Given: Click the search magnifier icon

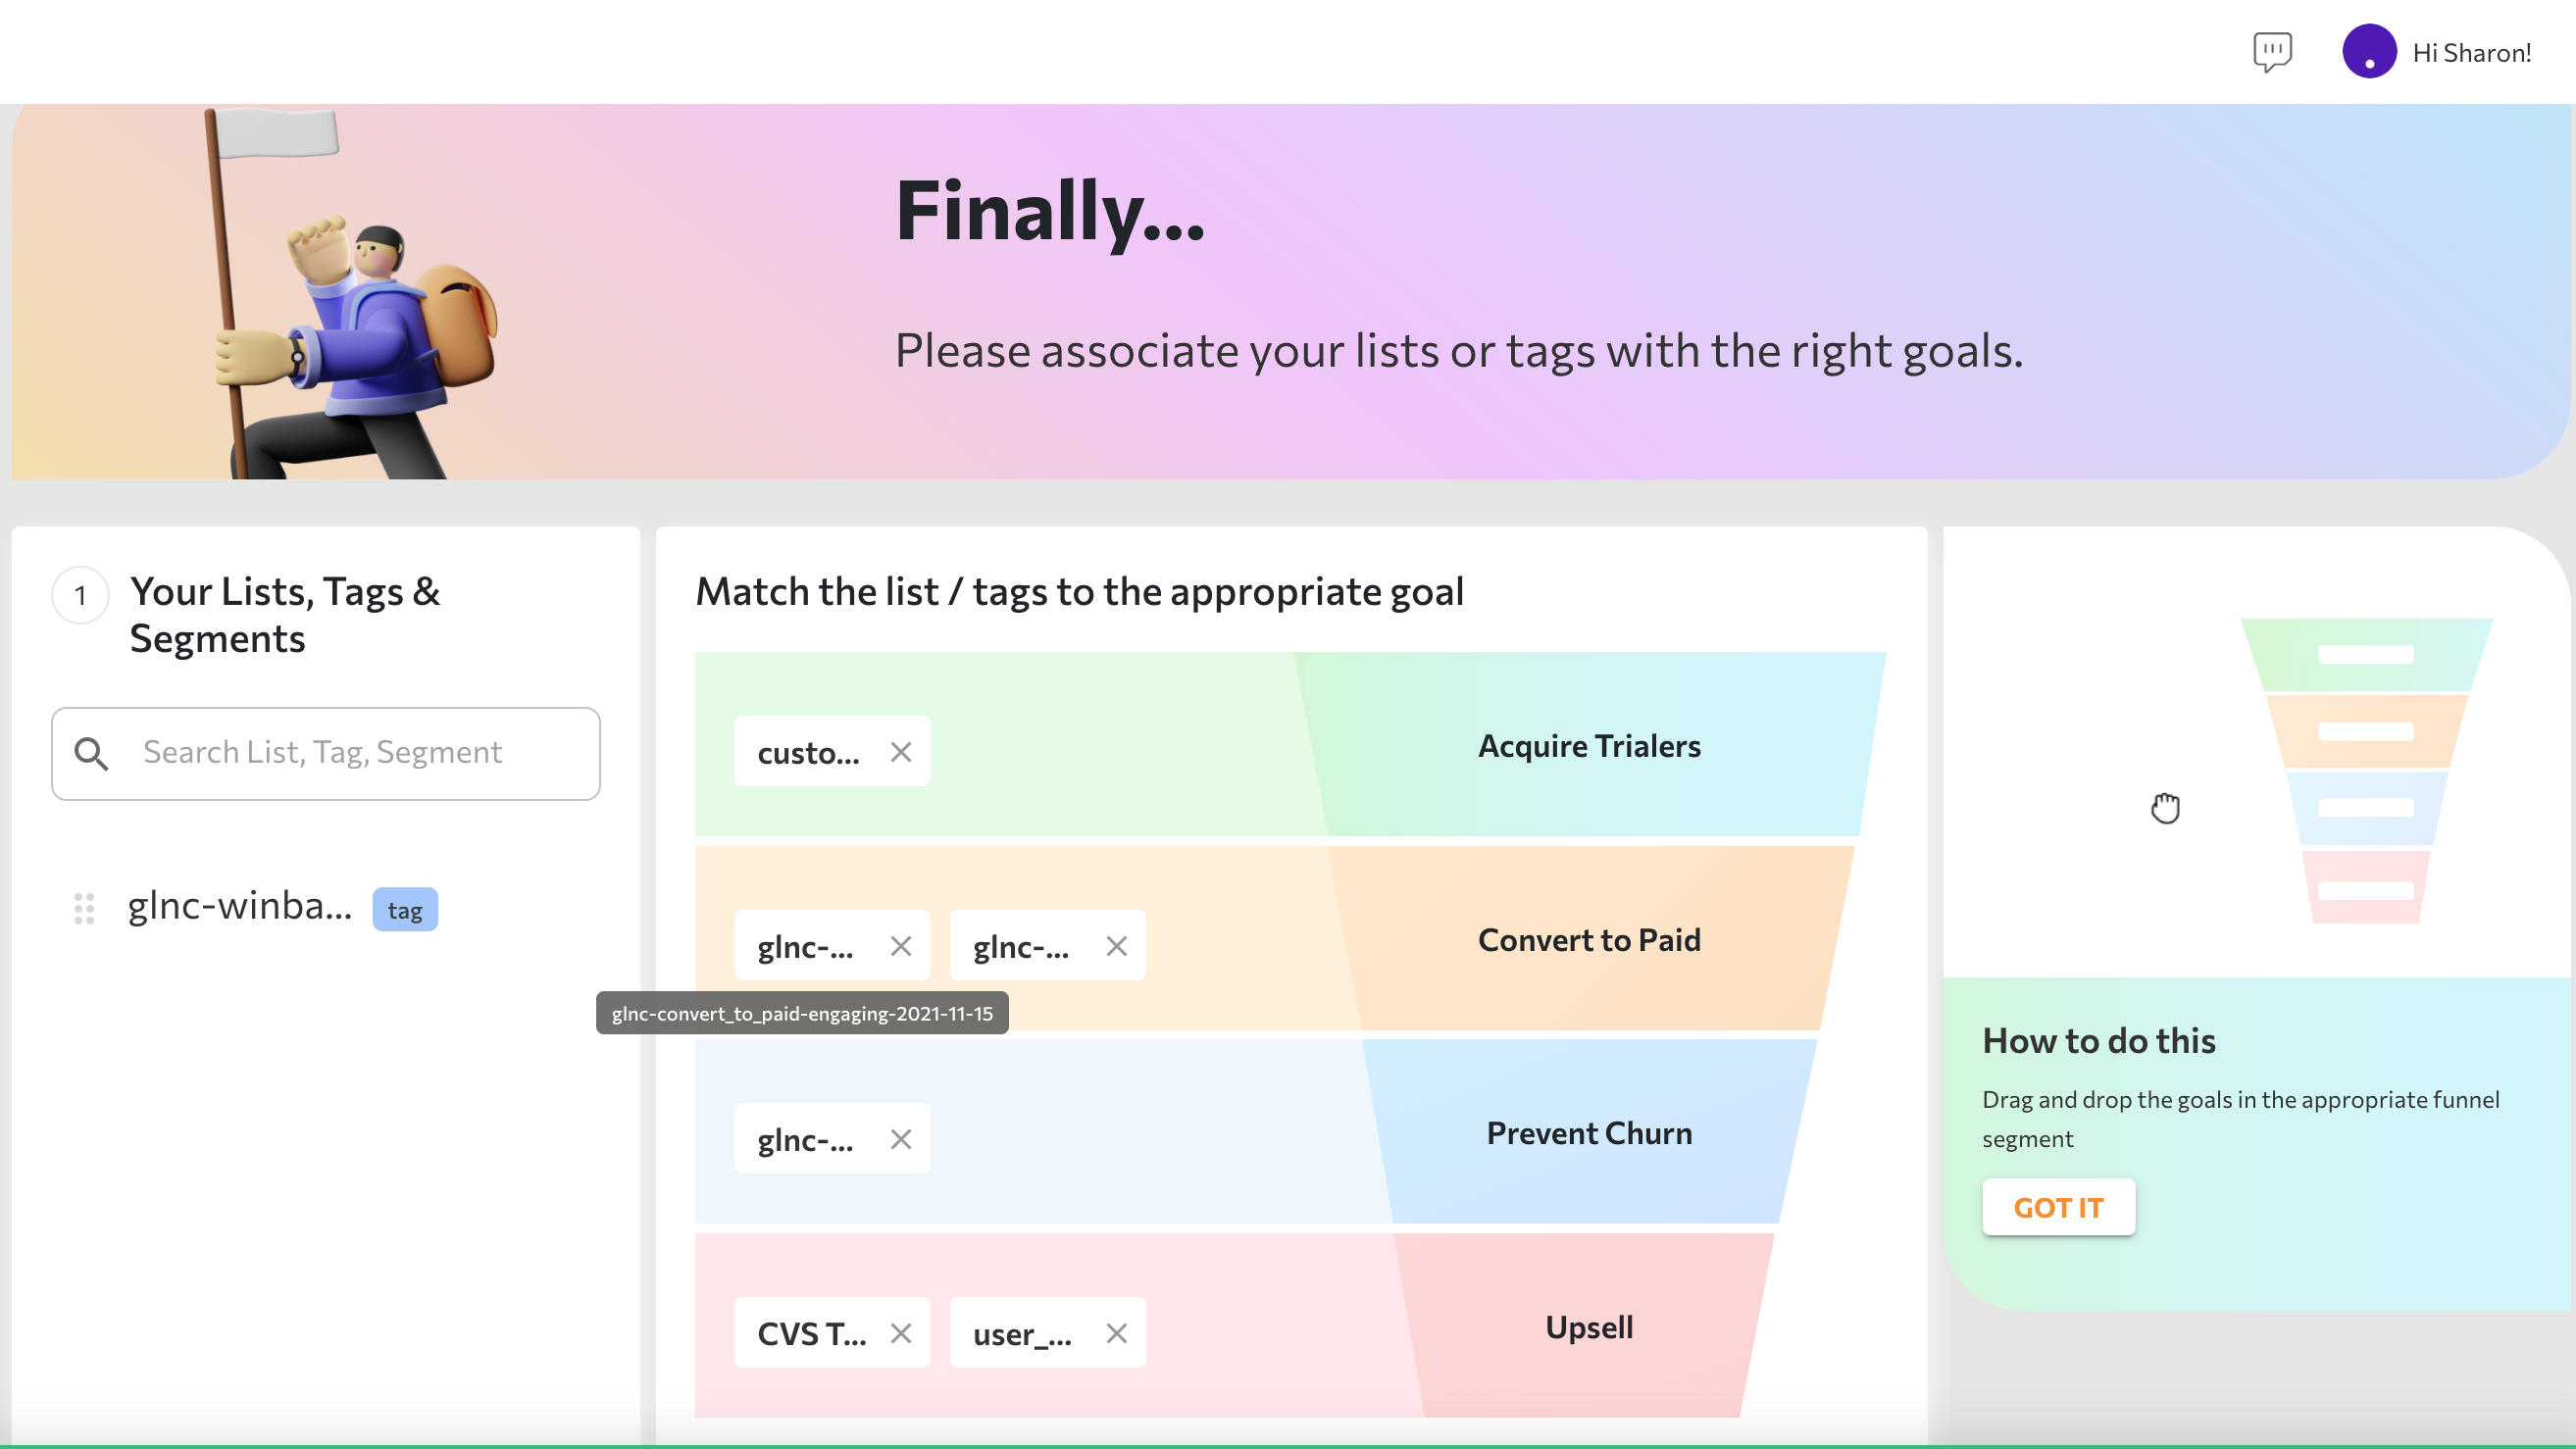Looking at the screenshot, I should pos(91,753).
